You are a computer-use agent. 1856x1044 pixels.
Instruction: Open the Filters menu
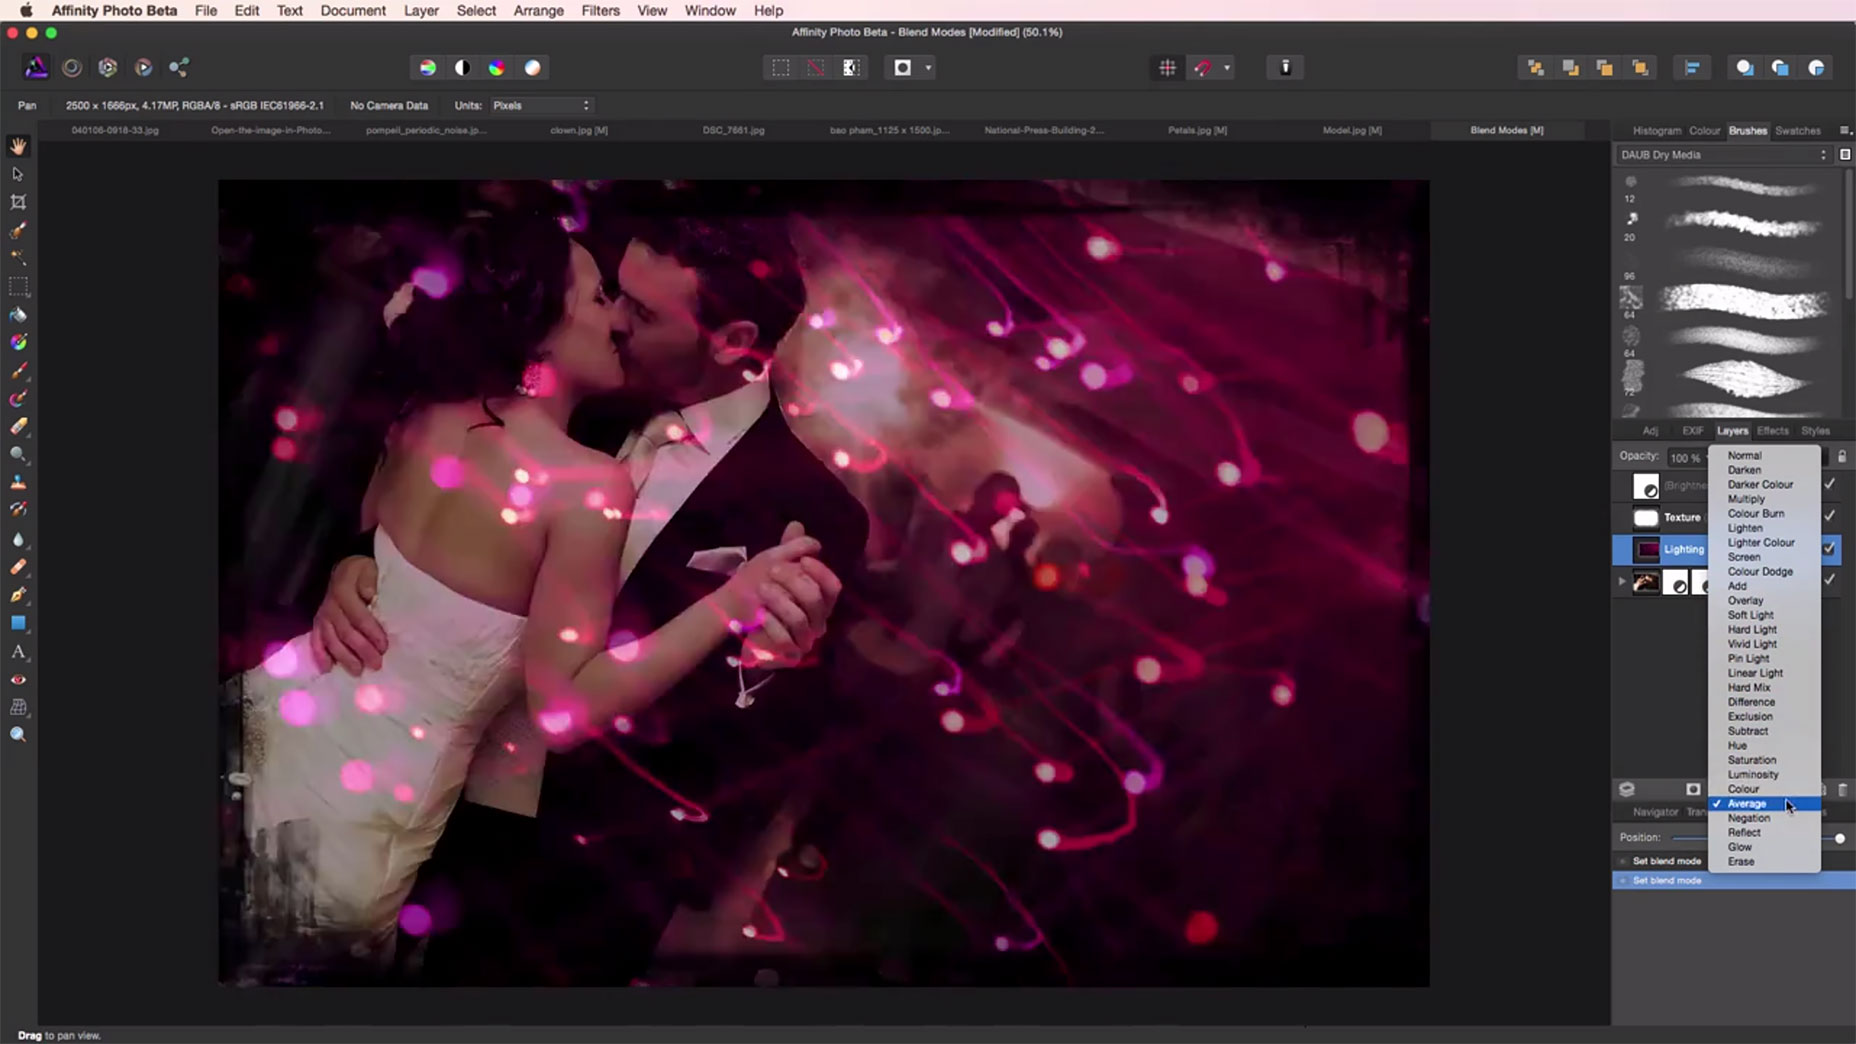pos(600,11)
